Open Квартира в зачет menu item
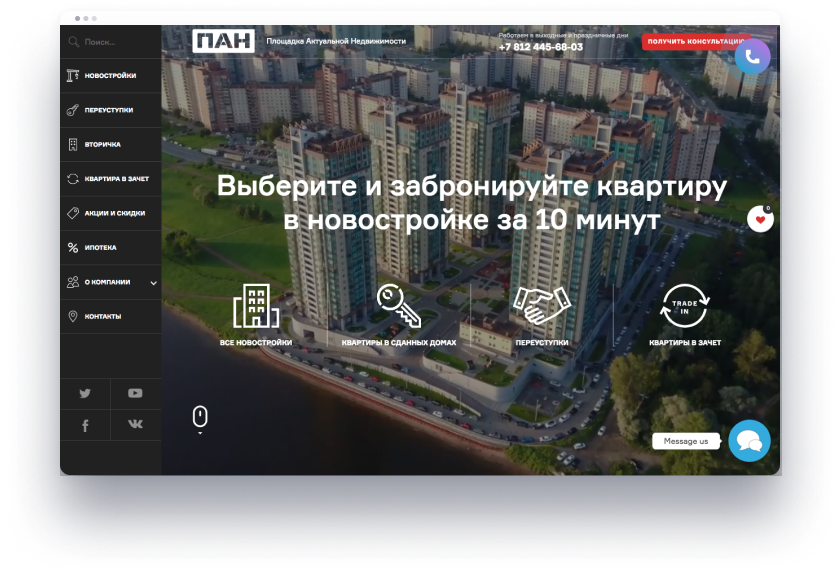Screen dimensions: 840x575 click(x=110, y=178)
